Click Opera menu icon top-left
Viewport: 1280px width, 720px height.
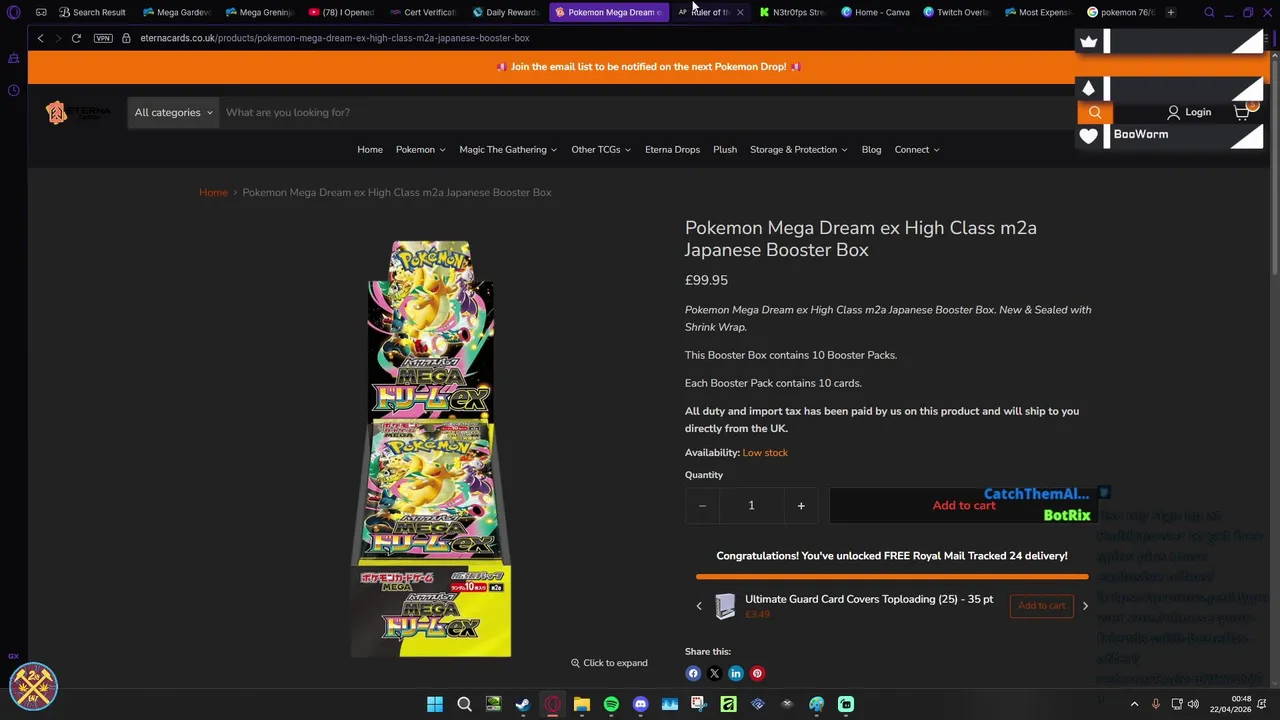(13, 12)
